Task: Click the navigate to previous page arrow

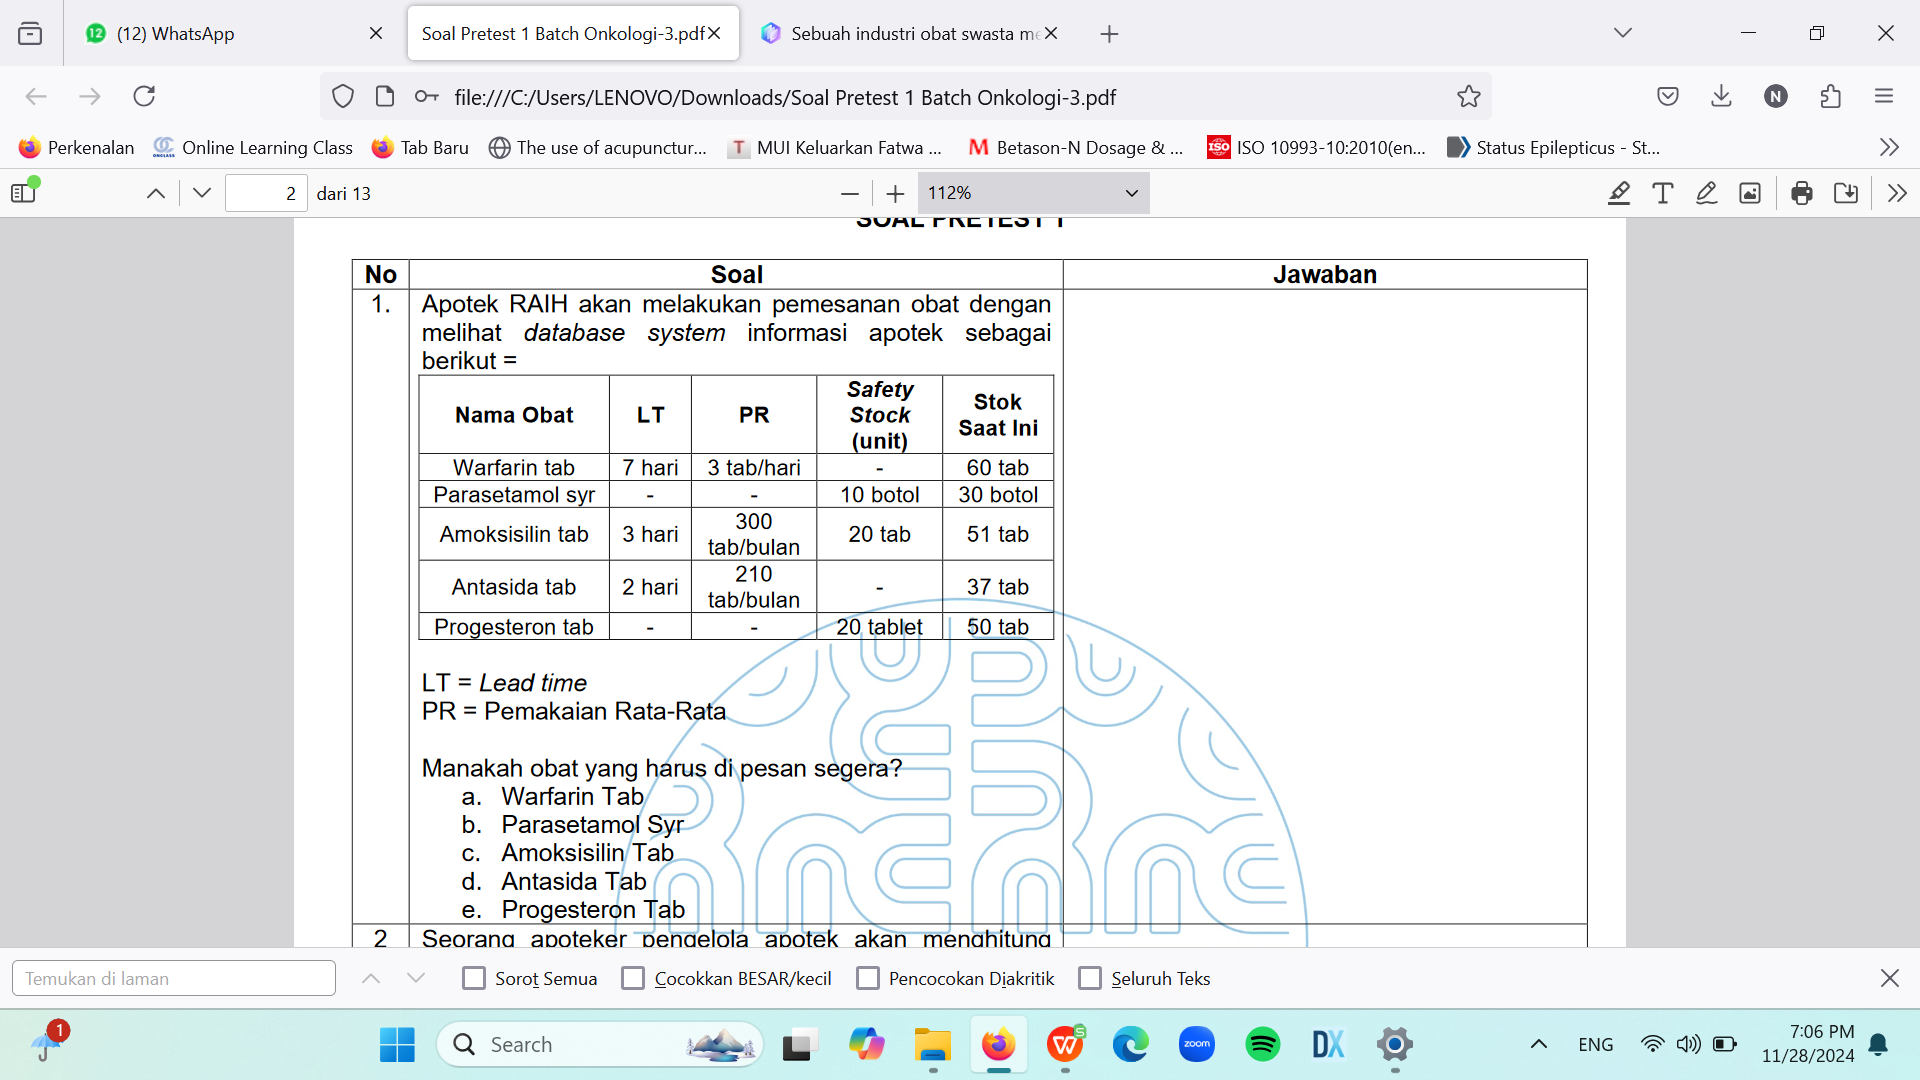Action: coord(156,194)
